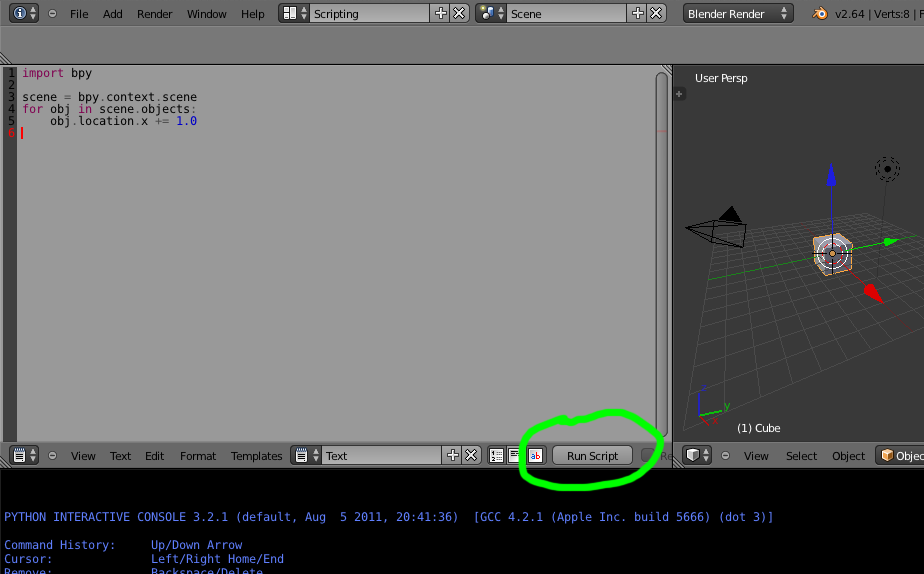Select the lamp object in viewport
Screen dimensions: 924x574
887,169
